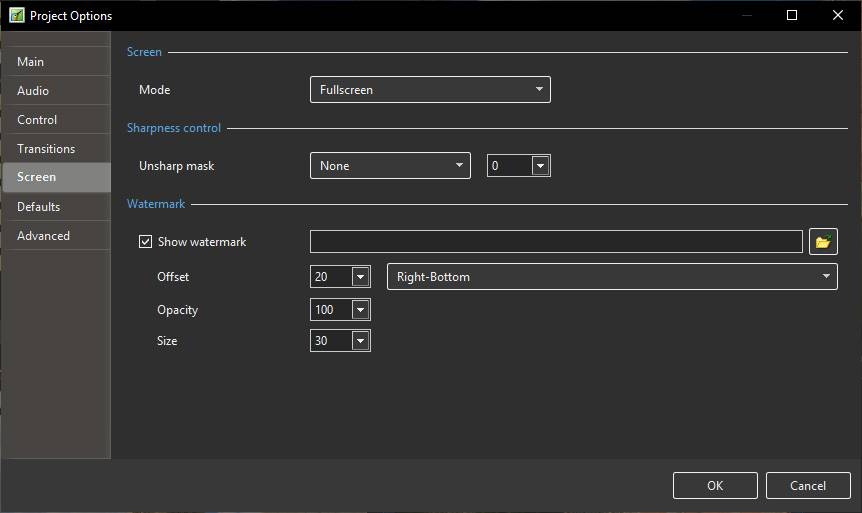This screenshot has width=862, height=513.
Task: Open the Size value dropdown arrow
Action: point(361,340)
